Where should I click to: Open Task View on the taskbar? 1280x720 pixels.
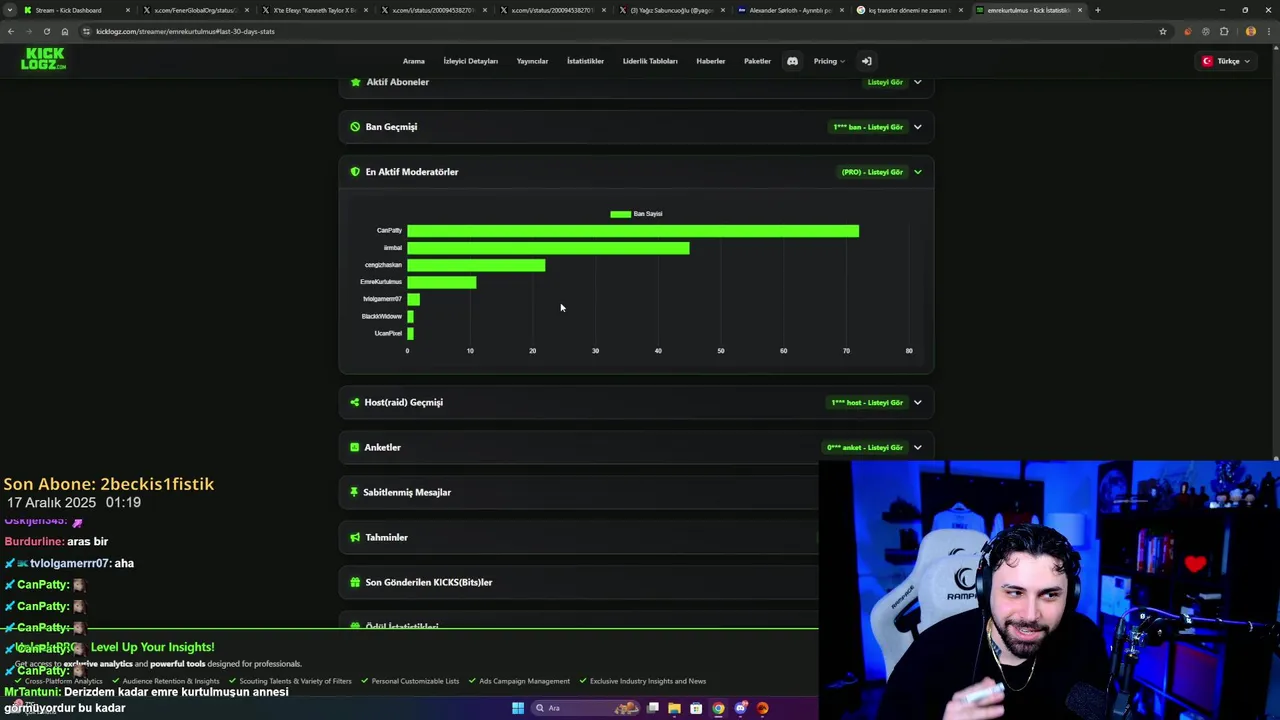point(653,708)
